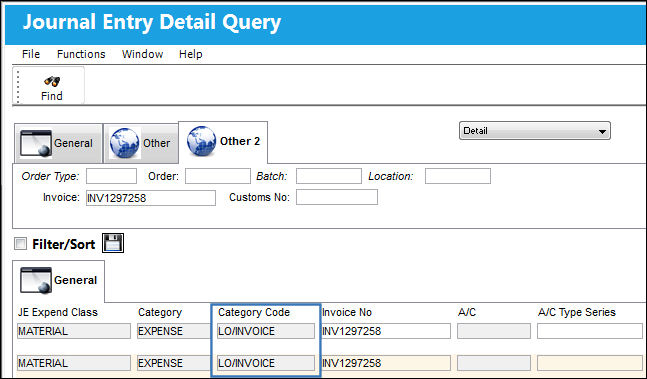The image size is (647, 379).
Task: Click the Order Type input field
Action: (x=111, y=176)
